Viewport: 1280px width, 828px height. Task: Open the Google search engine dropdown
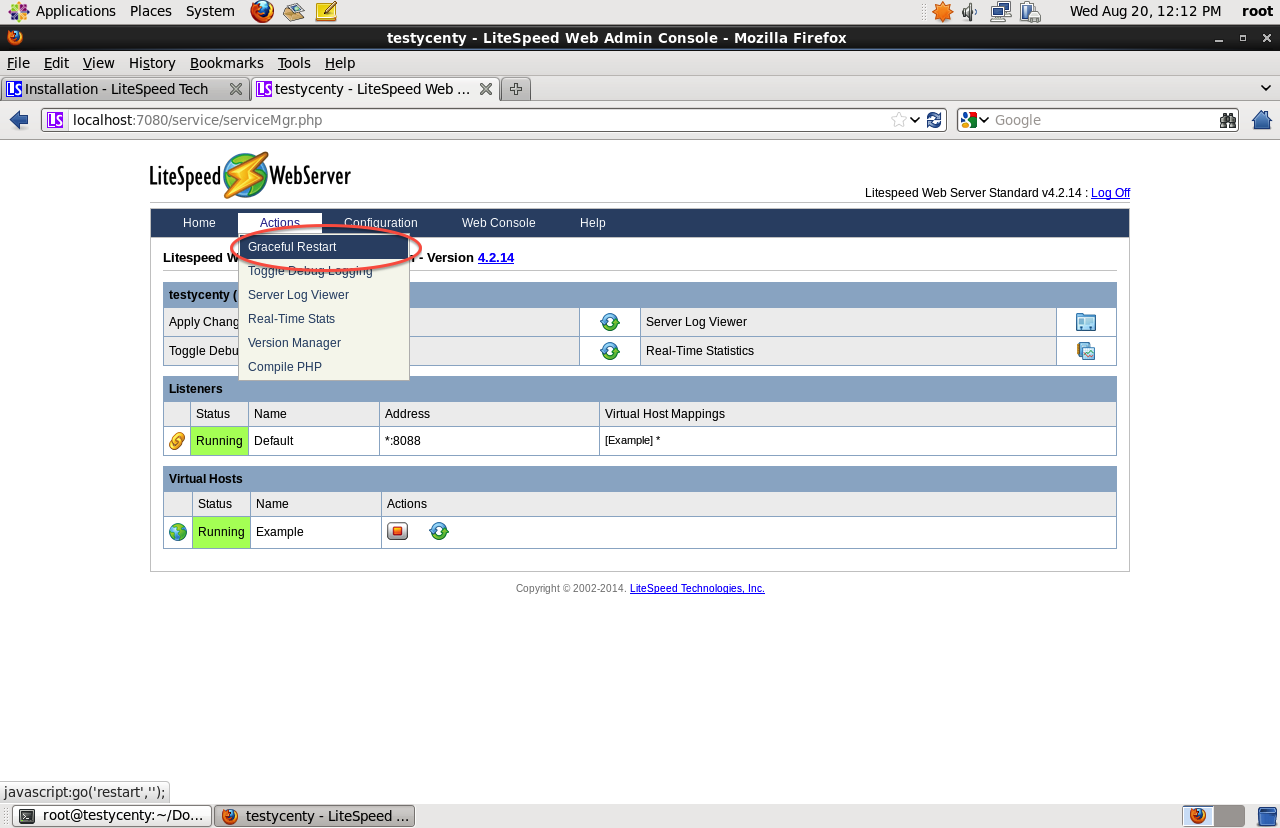(x=975, y=120)
